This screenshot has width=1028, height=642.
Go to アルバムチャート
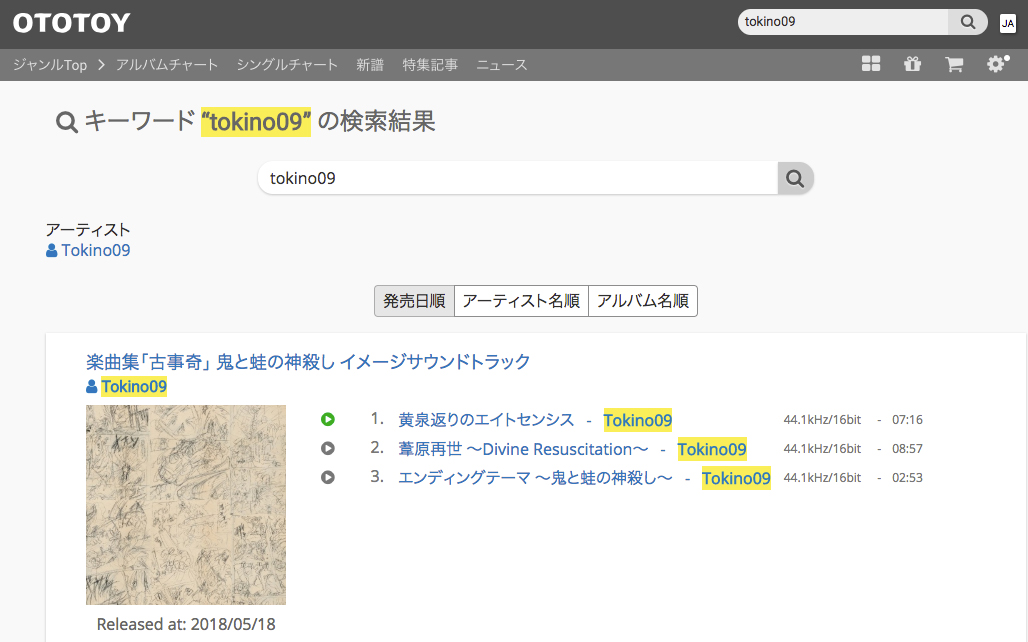(x=167, y=65)
